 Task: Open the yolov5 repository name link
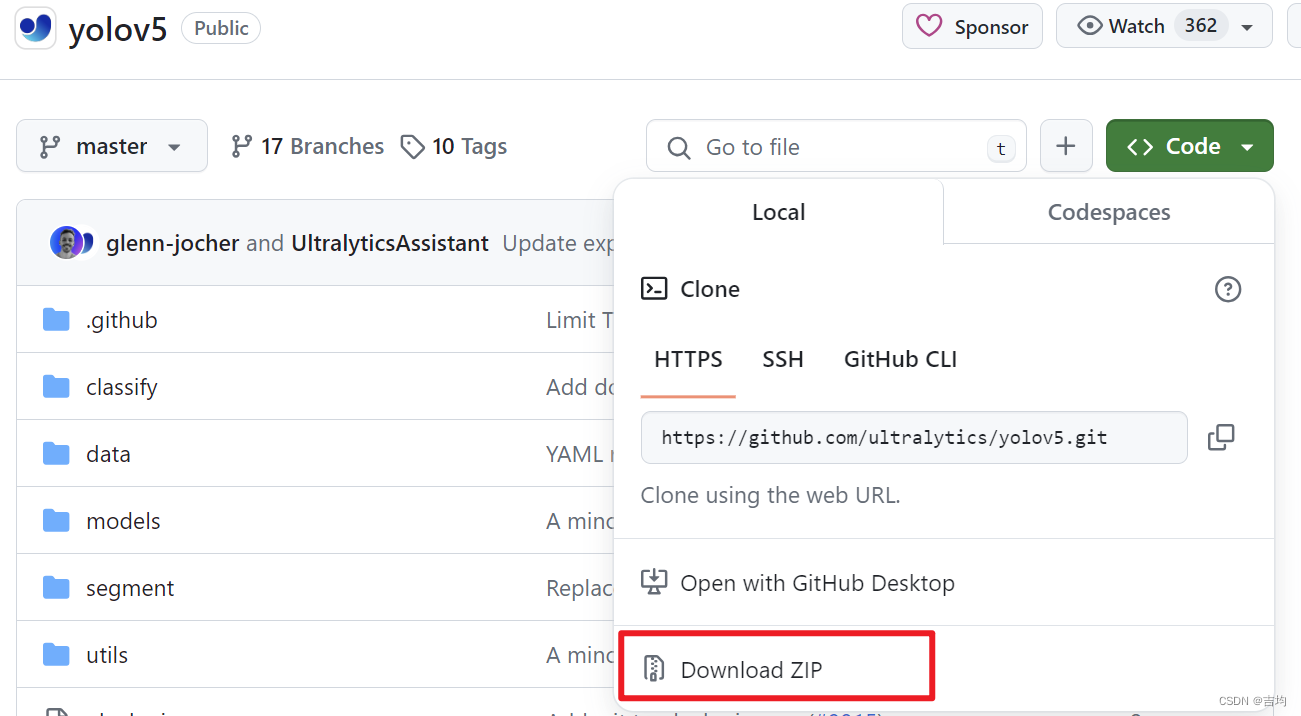tap(118, 30)
